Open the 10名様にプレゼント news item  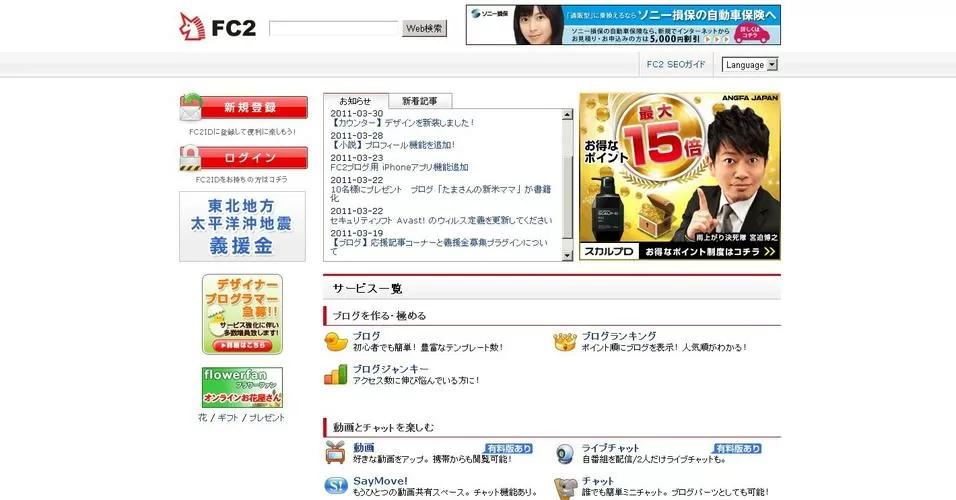coord(440,193)
